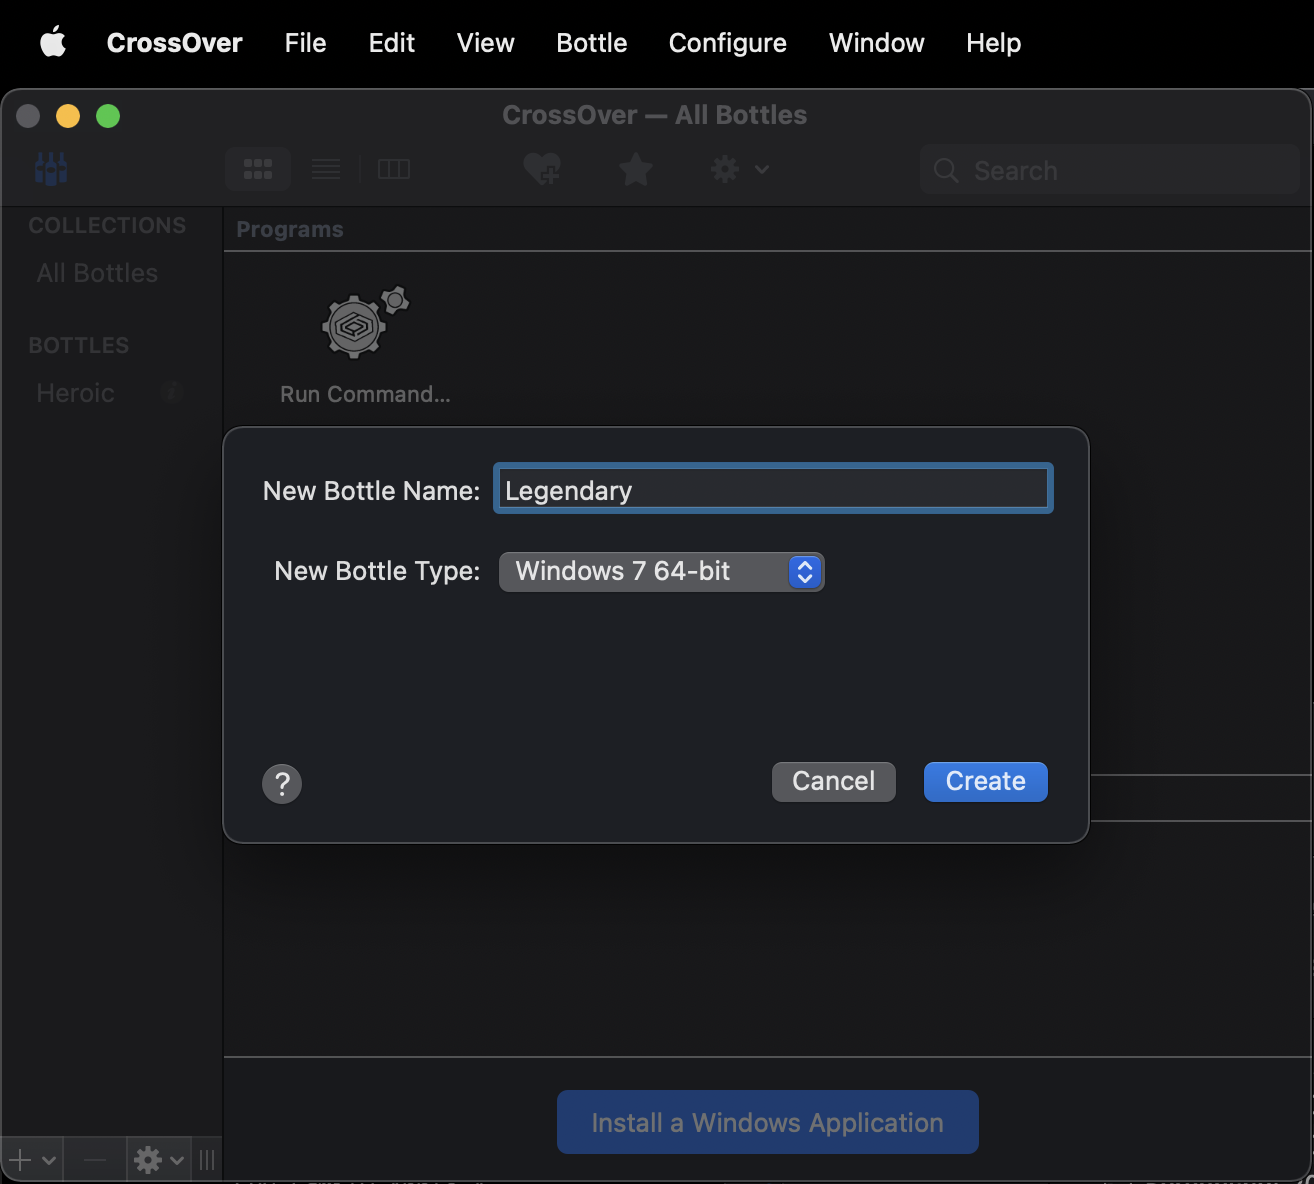Open the toolbar gear actions dropdown

739,169
